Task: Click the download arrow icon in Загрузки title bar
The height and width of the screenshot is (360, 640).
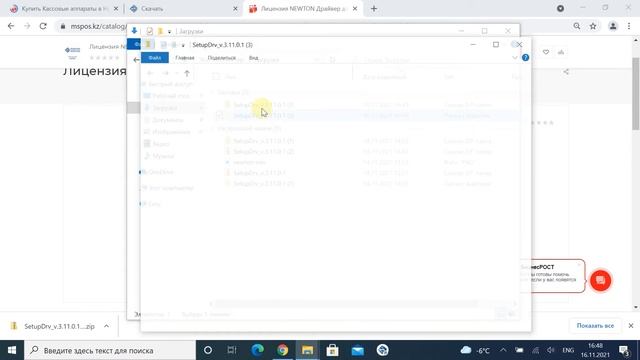Action: 134,31
